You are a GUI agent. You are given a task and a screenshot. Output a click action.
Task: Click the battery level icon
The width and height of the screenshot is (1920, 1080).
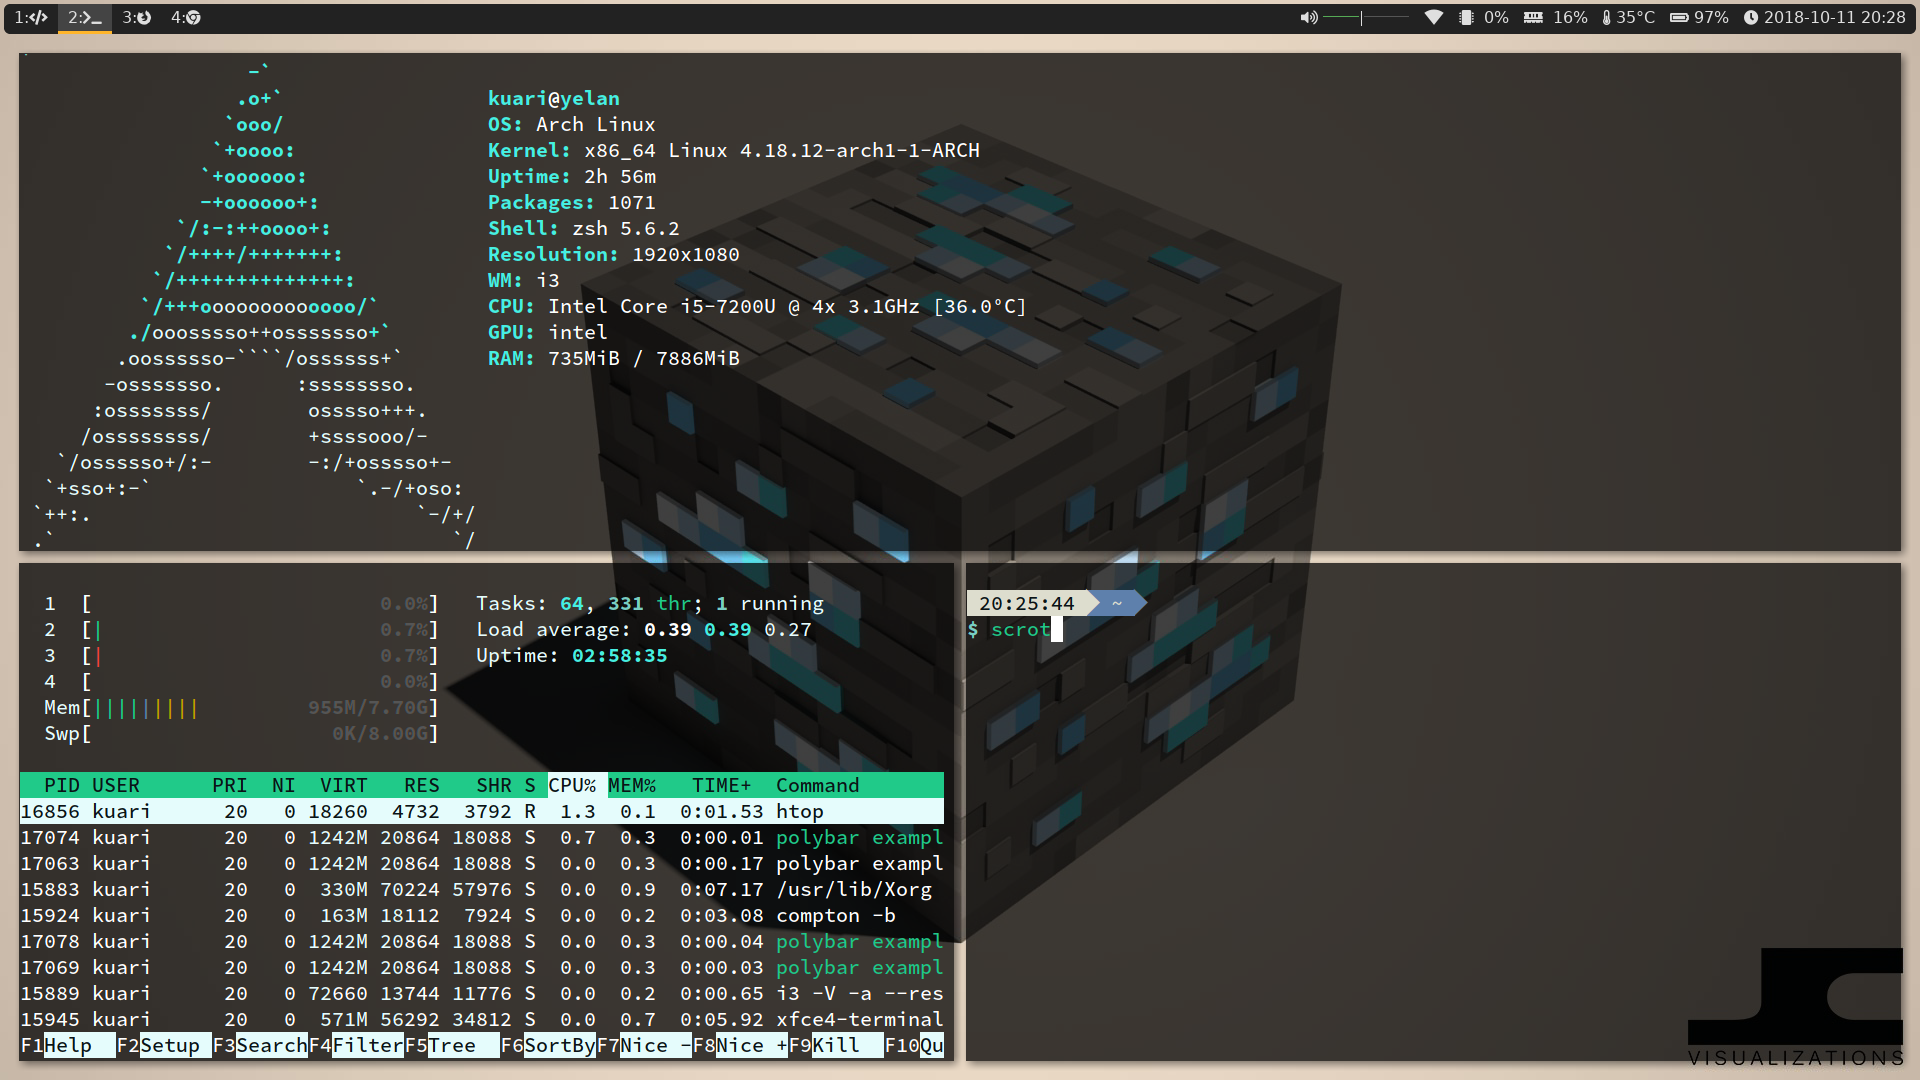point(1679,17)
